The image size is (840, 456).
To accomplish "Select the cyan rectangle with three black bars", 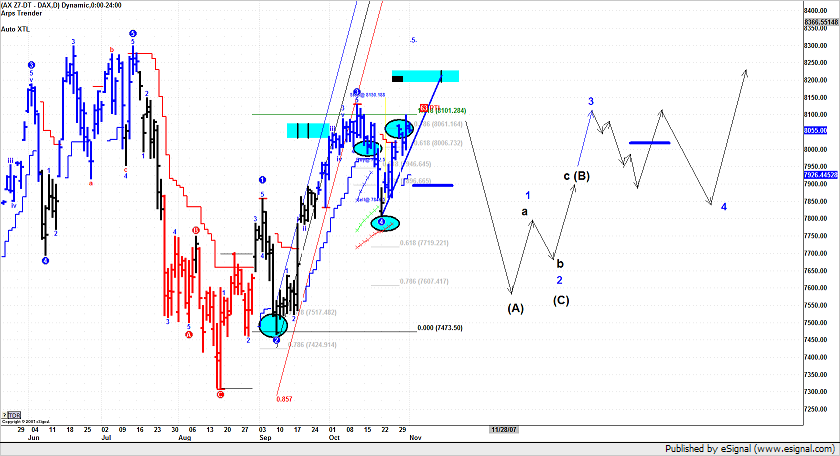I will (313, 130).
